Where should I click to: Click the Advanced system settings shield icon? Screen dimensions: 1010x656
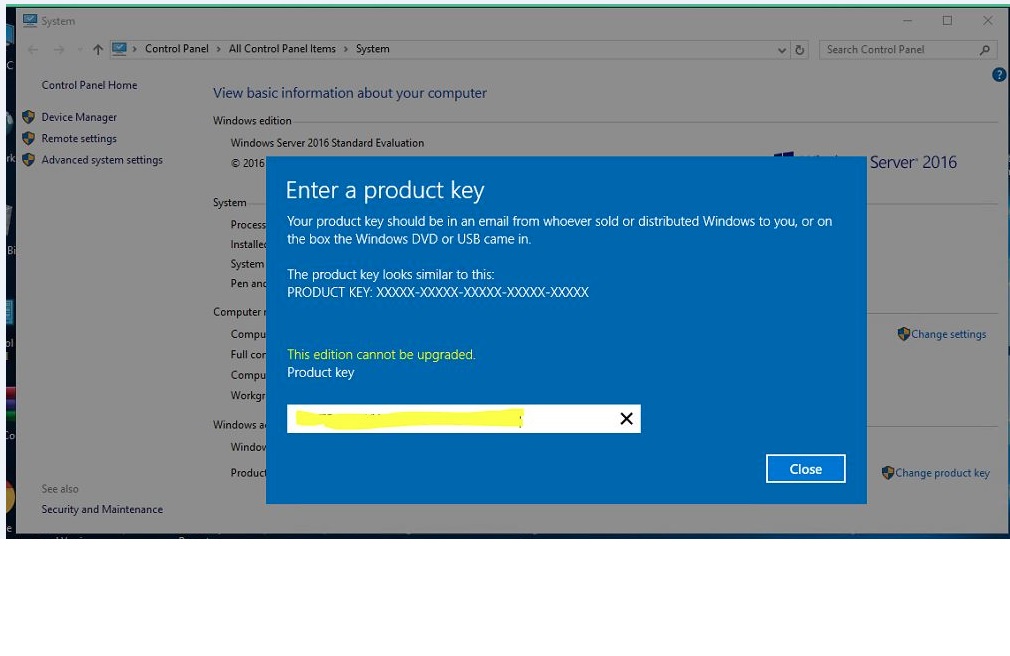[28, 159]
